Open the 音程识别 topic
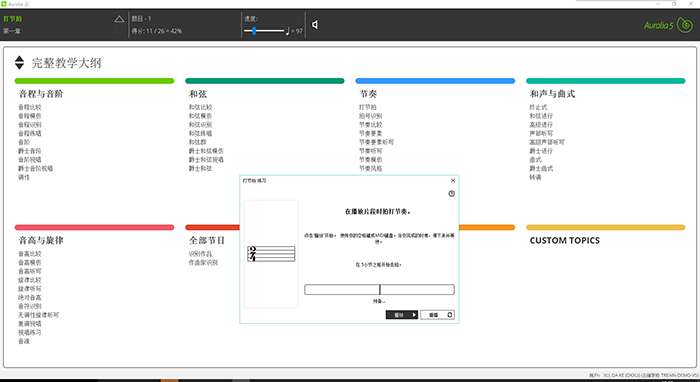 pos(29,125)
